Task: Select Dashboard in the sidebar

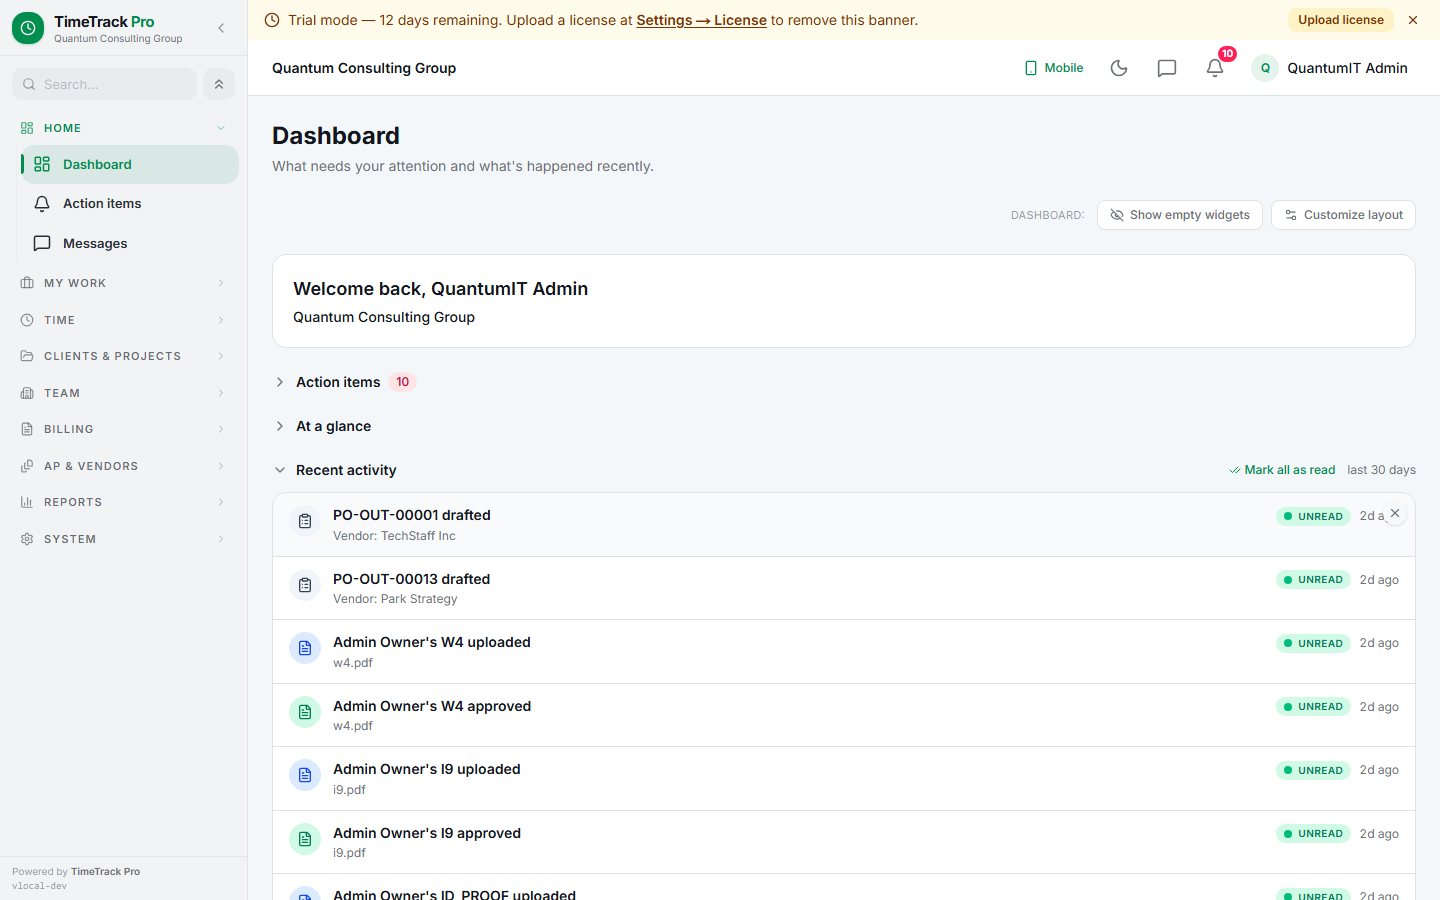Action: coord(130,164)
